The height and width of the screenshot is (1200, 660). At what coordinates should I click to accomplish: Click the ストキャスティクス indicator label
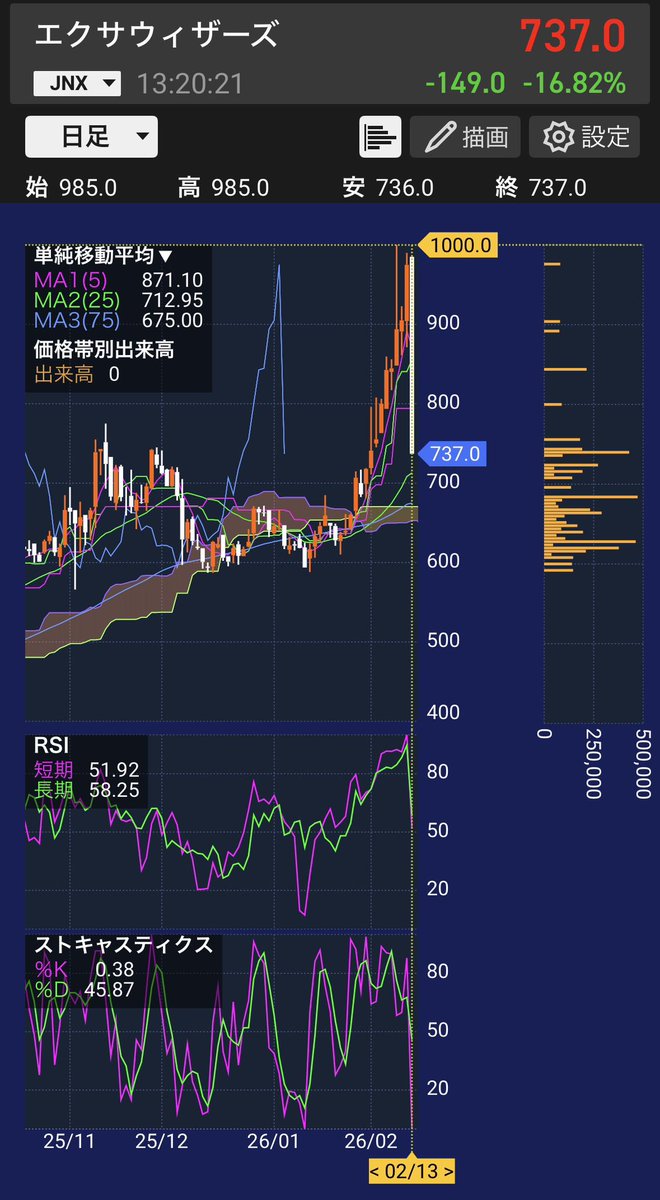click(123, 945)
